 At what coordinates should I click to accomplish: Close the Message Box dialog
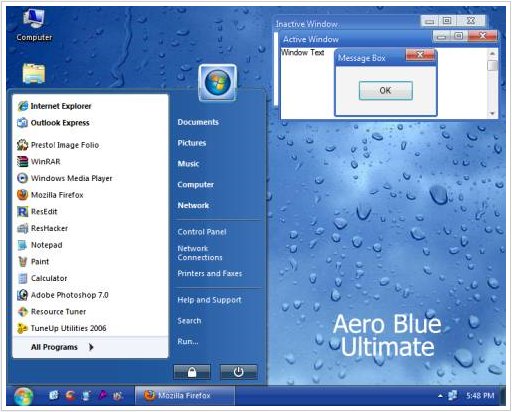click(420, 55)
